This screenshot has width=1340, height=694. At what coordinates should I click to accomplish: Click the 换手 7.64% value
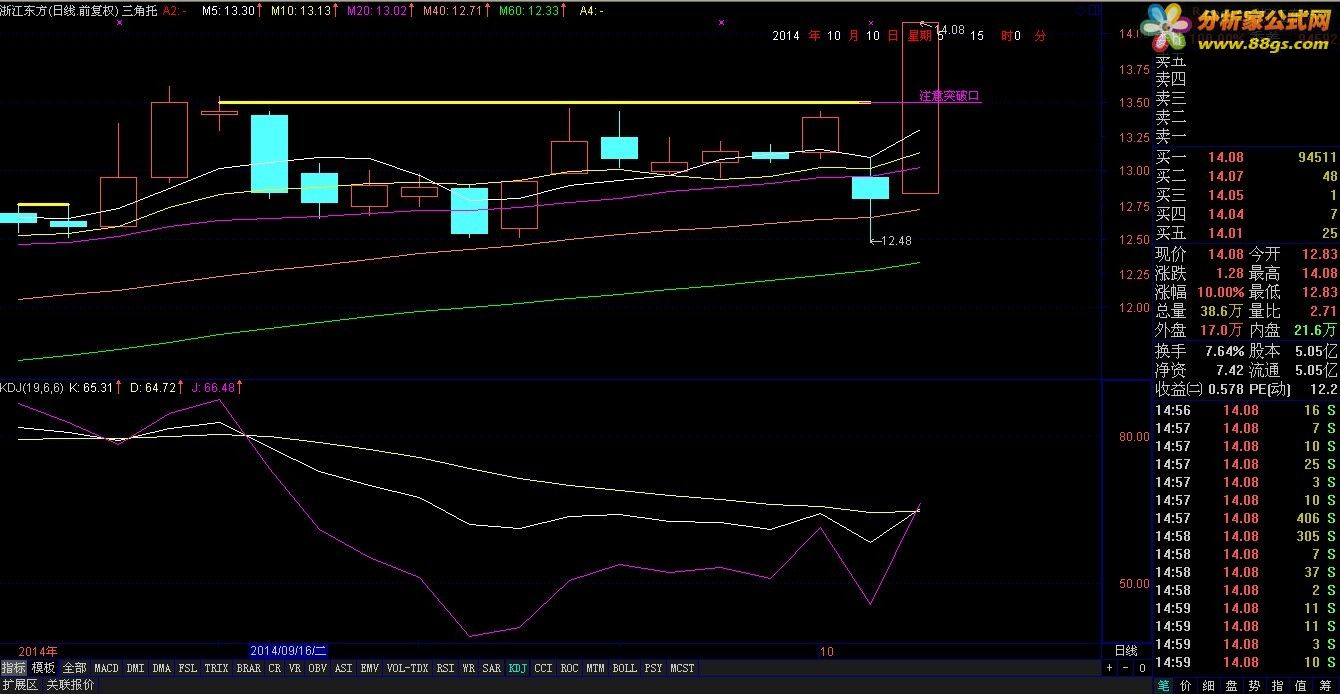pos(1223,351)
